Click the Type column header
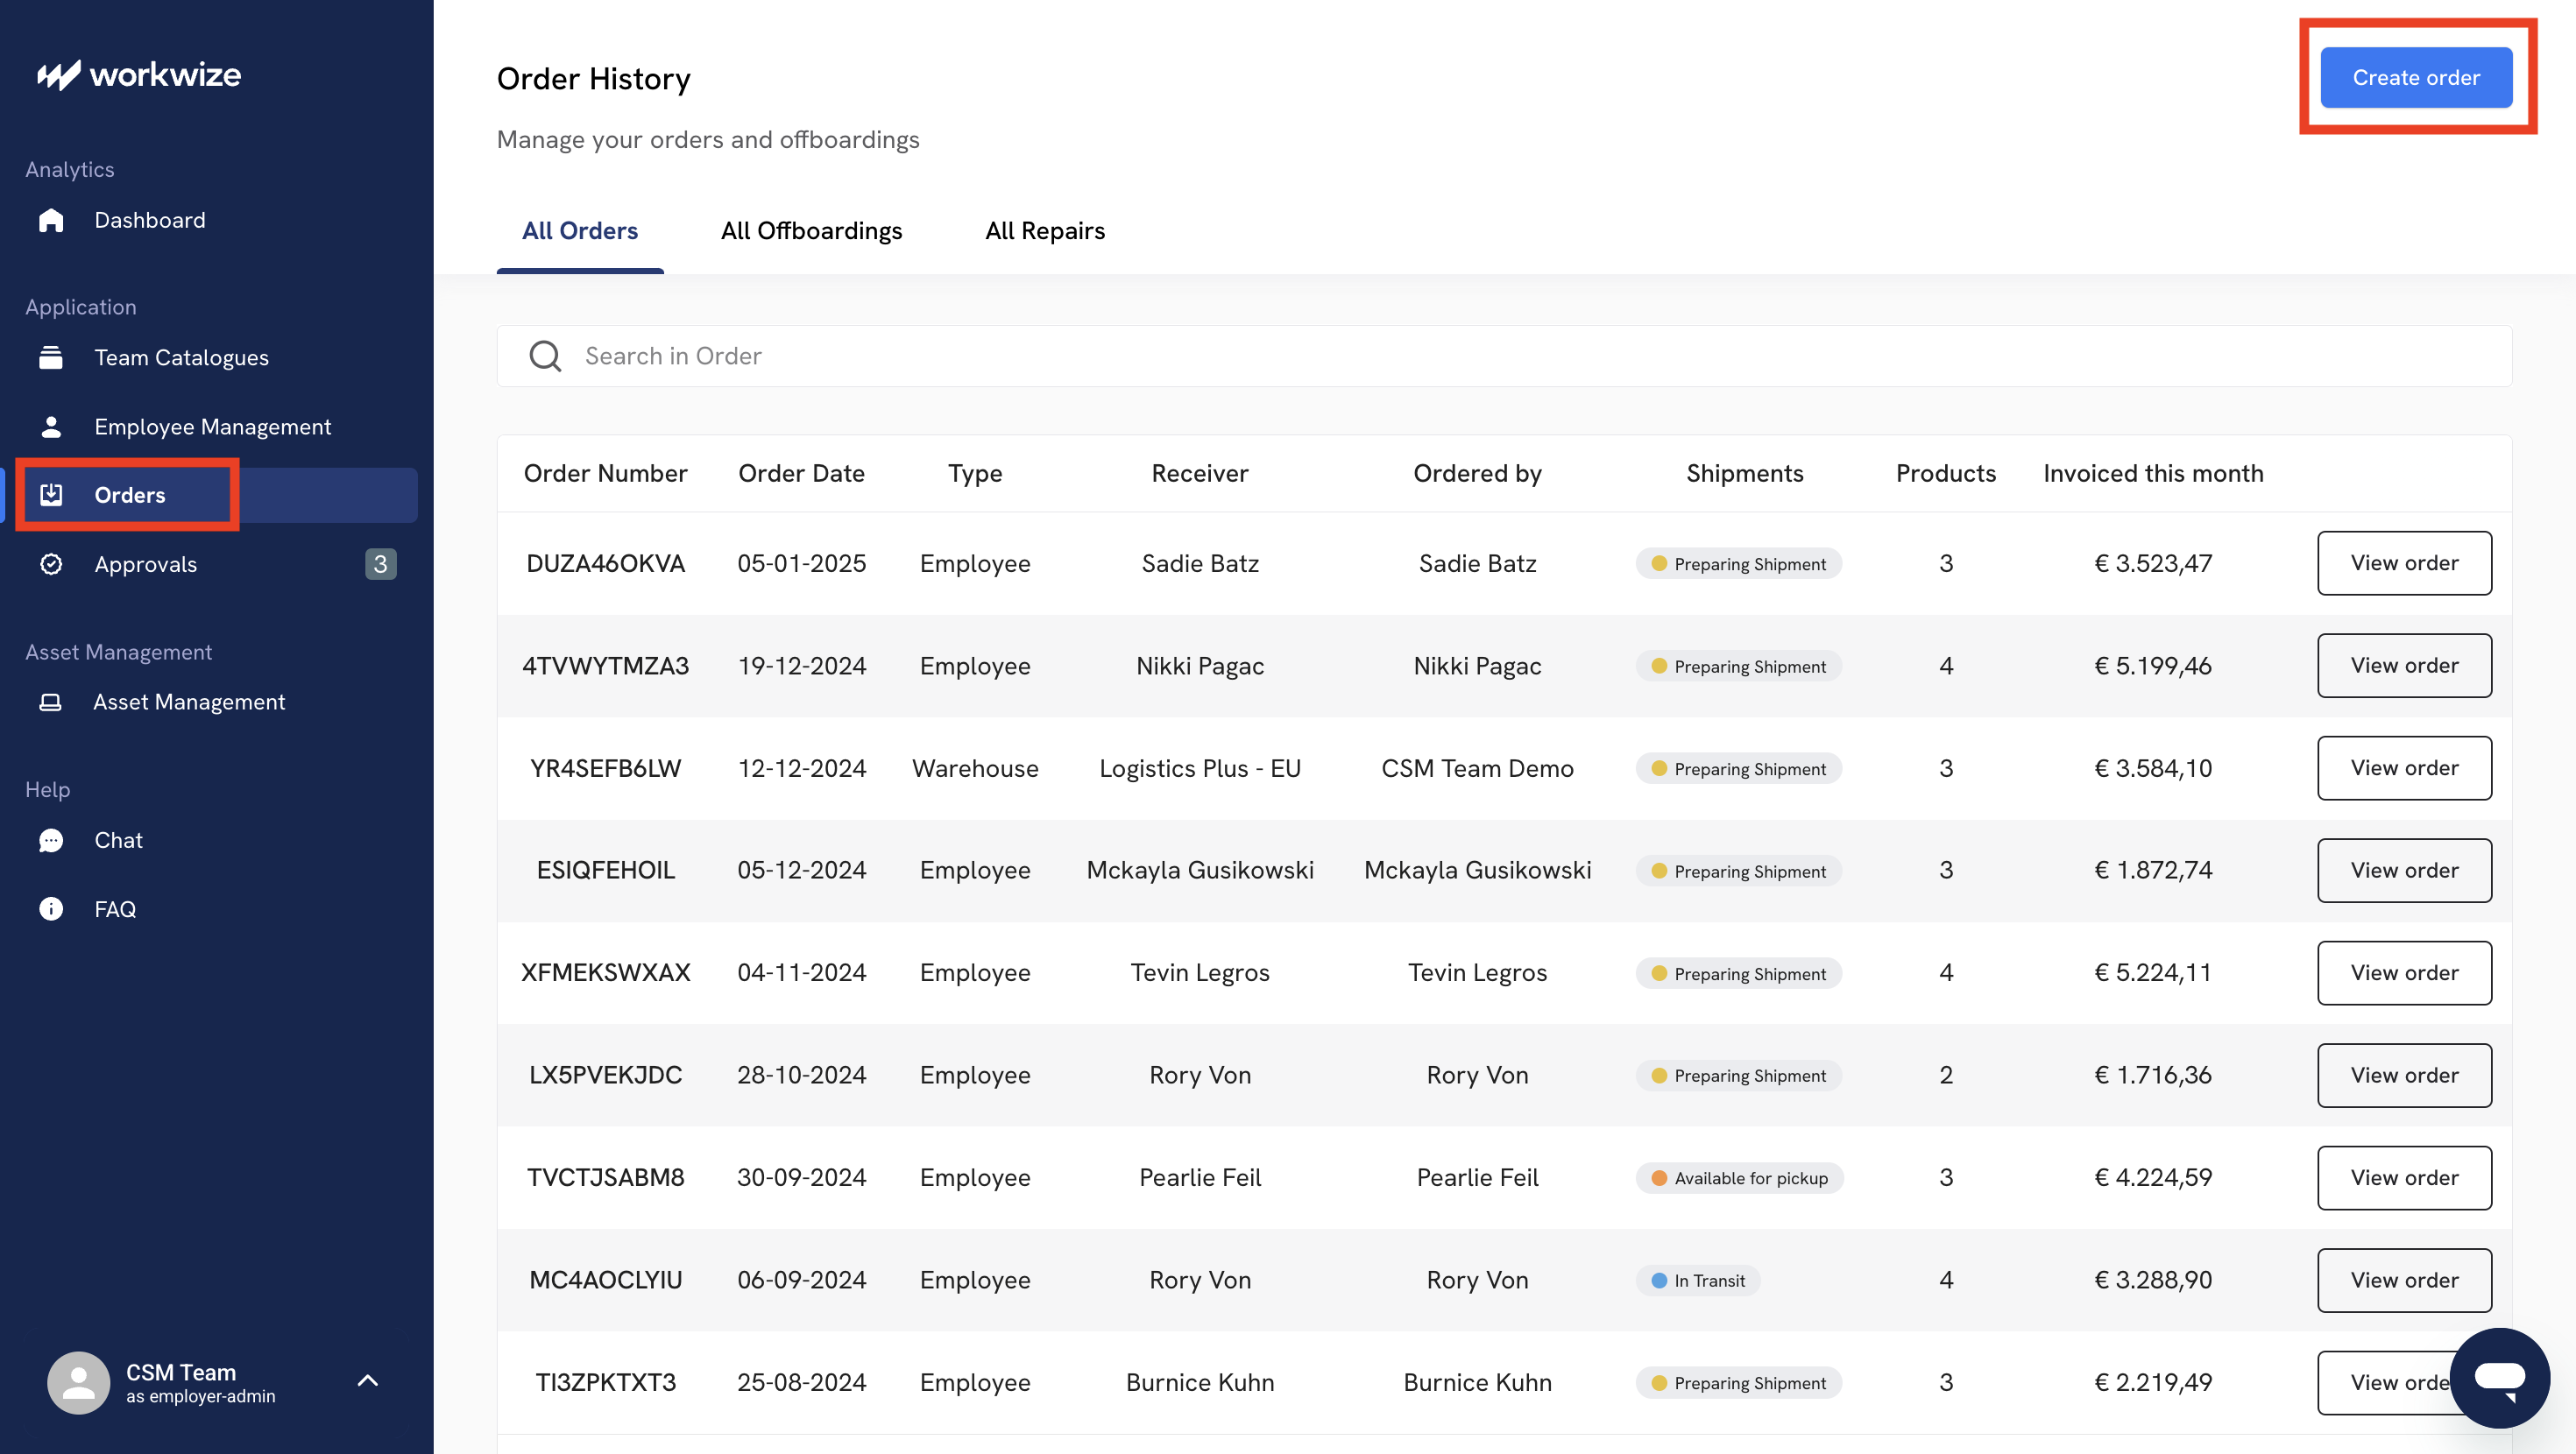2576x1454 pixels. (x=975, y=473)
